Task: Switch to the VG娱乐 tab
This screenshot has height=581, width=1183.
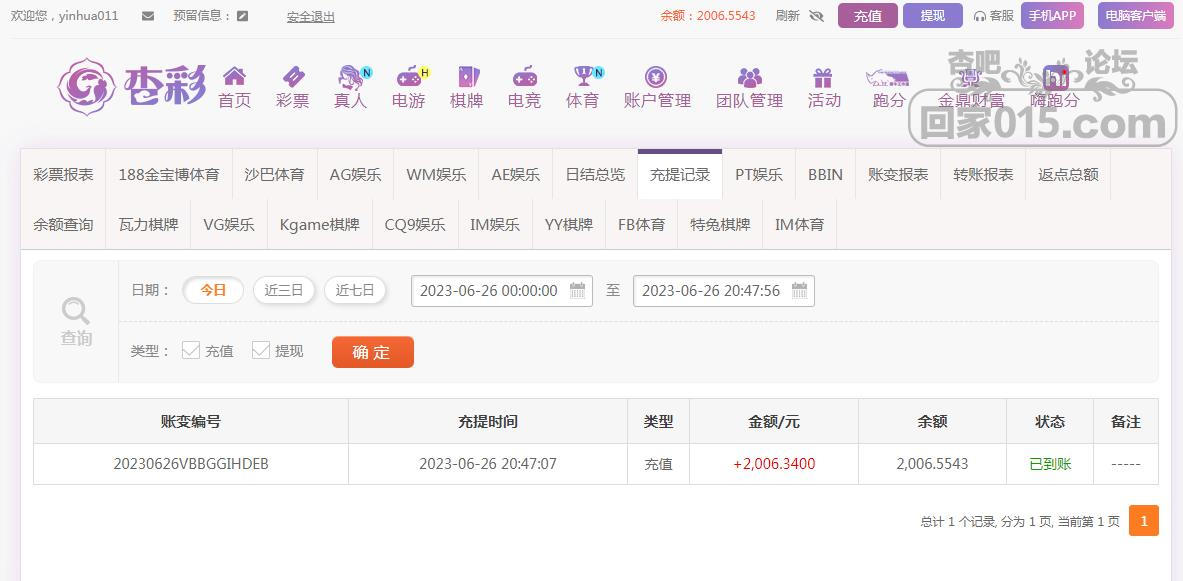Action: tap(229, 224)
